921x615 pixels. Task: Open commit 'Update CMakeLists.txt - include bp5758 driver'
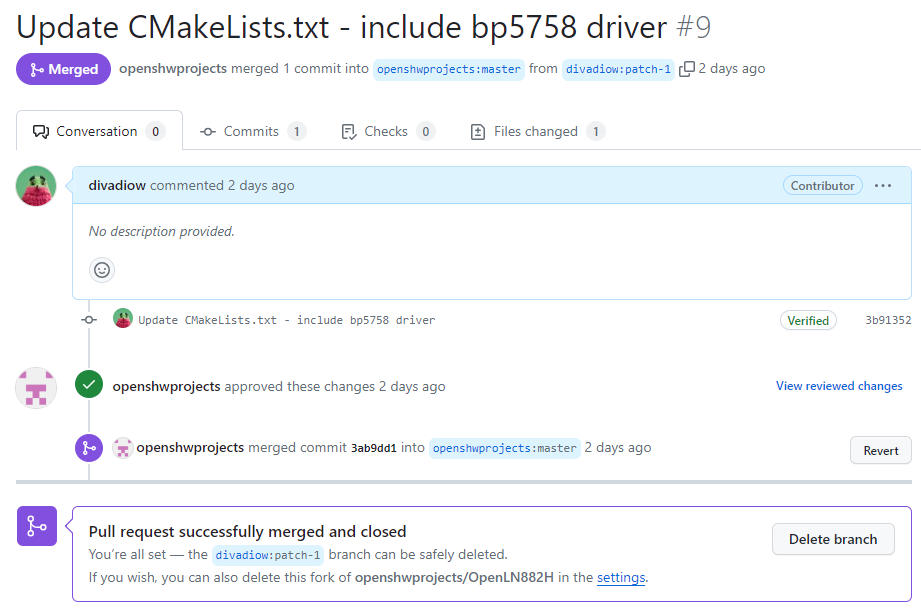pos(287,320)
